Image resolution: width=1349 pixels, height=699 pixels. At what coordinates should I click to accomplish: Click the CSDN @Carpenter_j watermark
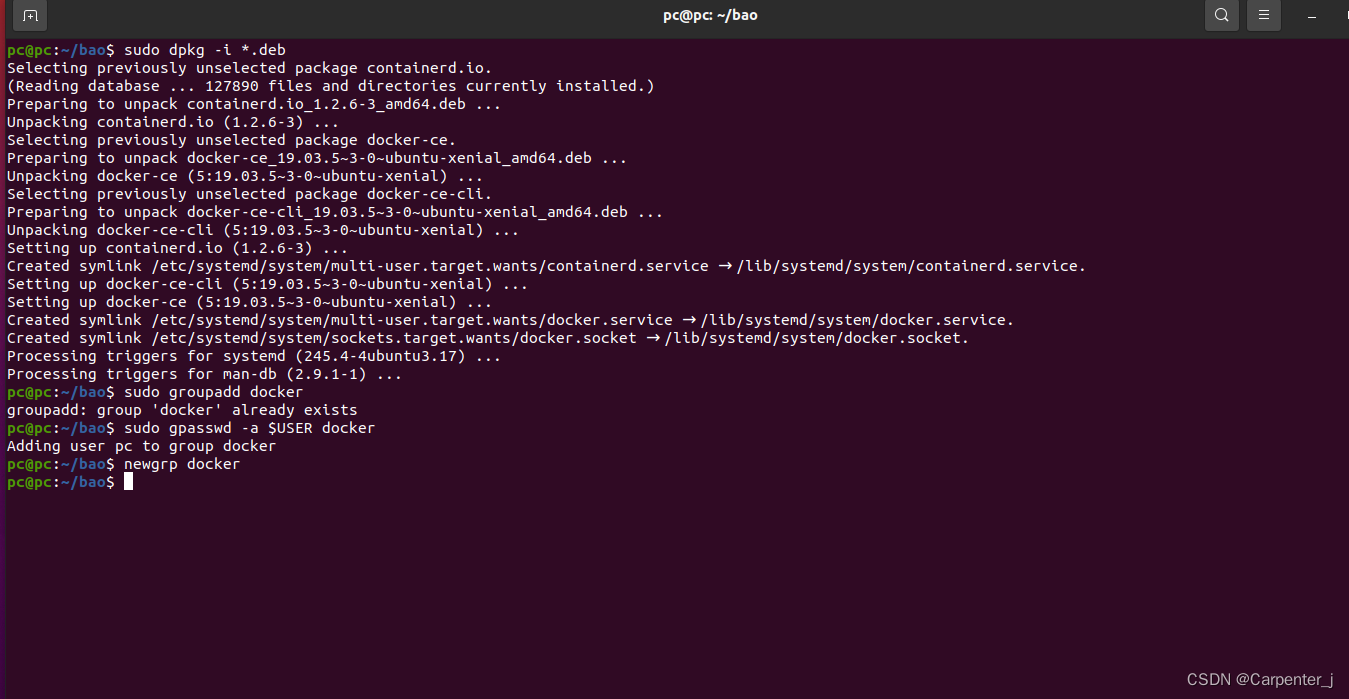pos(1262,679)
